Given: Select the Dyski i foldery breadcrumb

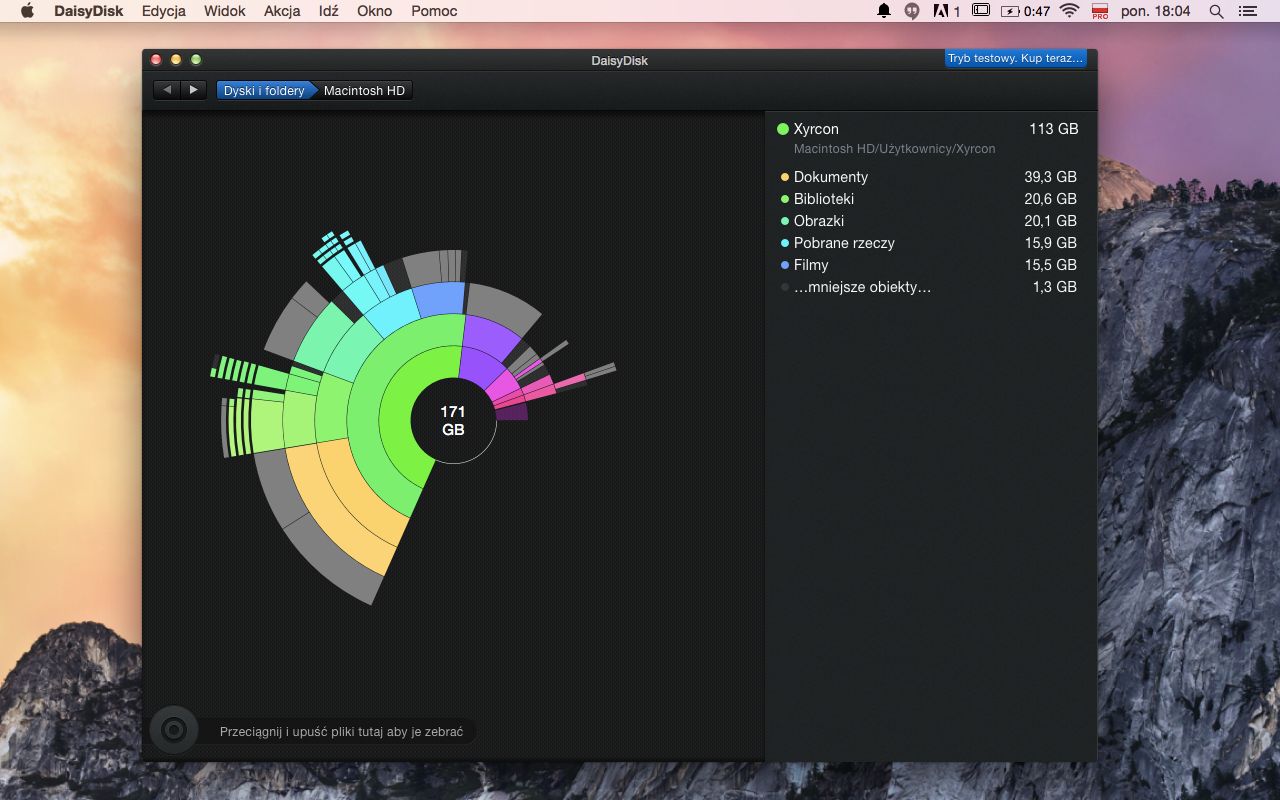Looking at the screenshot, I should point(264,91).
